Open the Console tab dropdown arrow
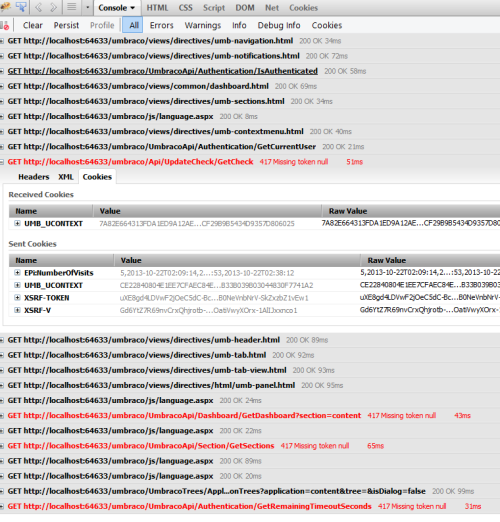Screen dimensions: 500x522 [133, 8]
